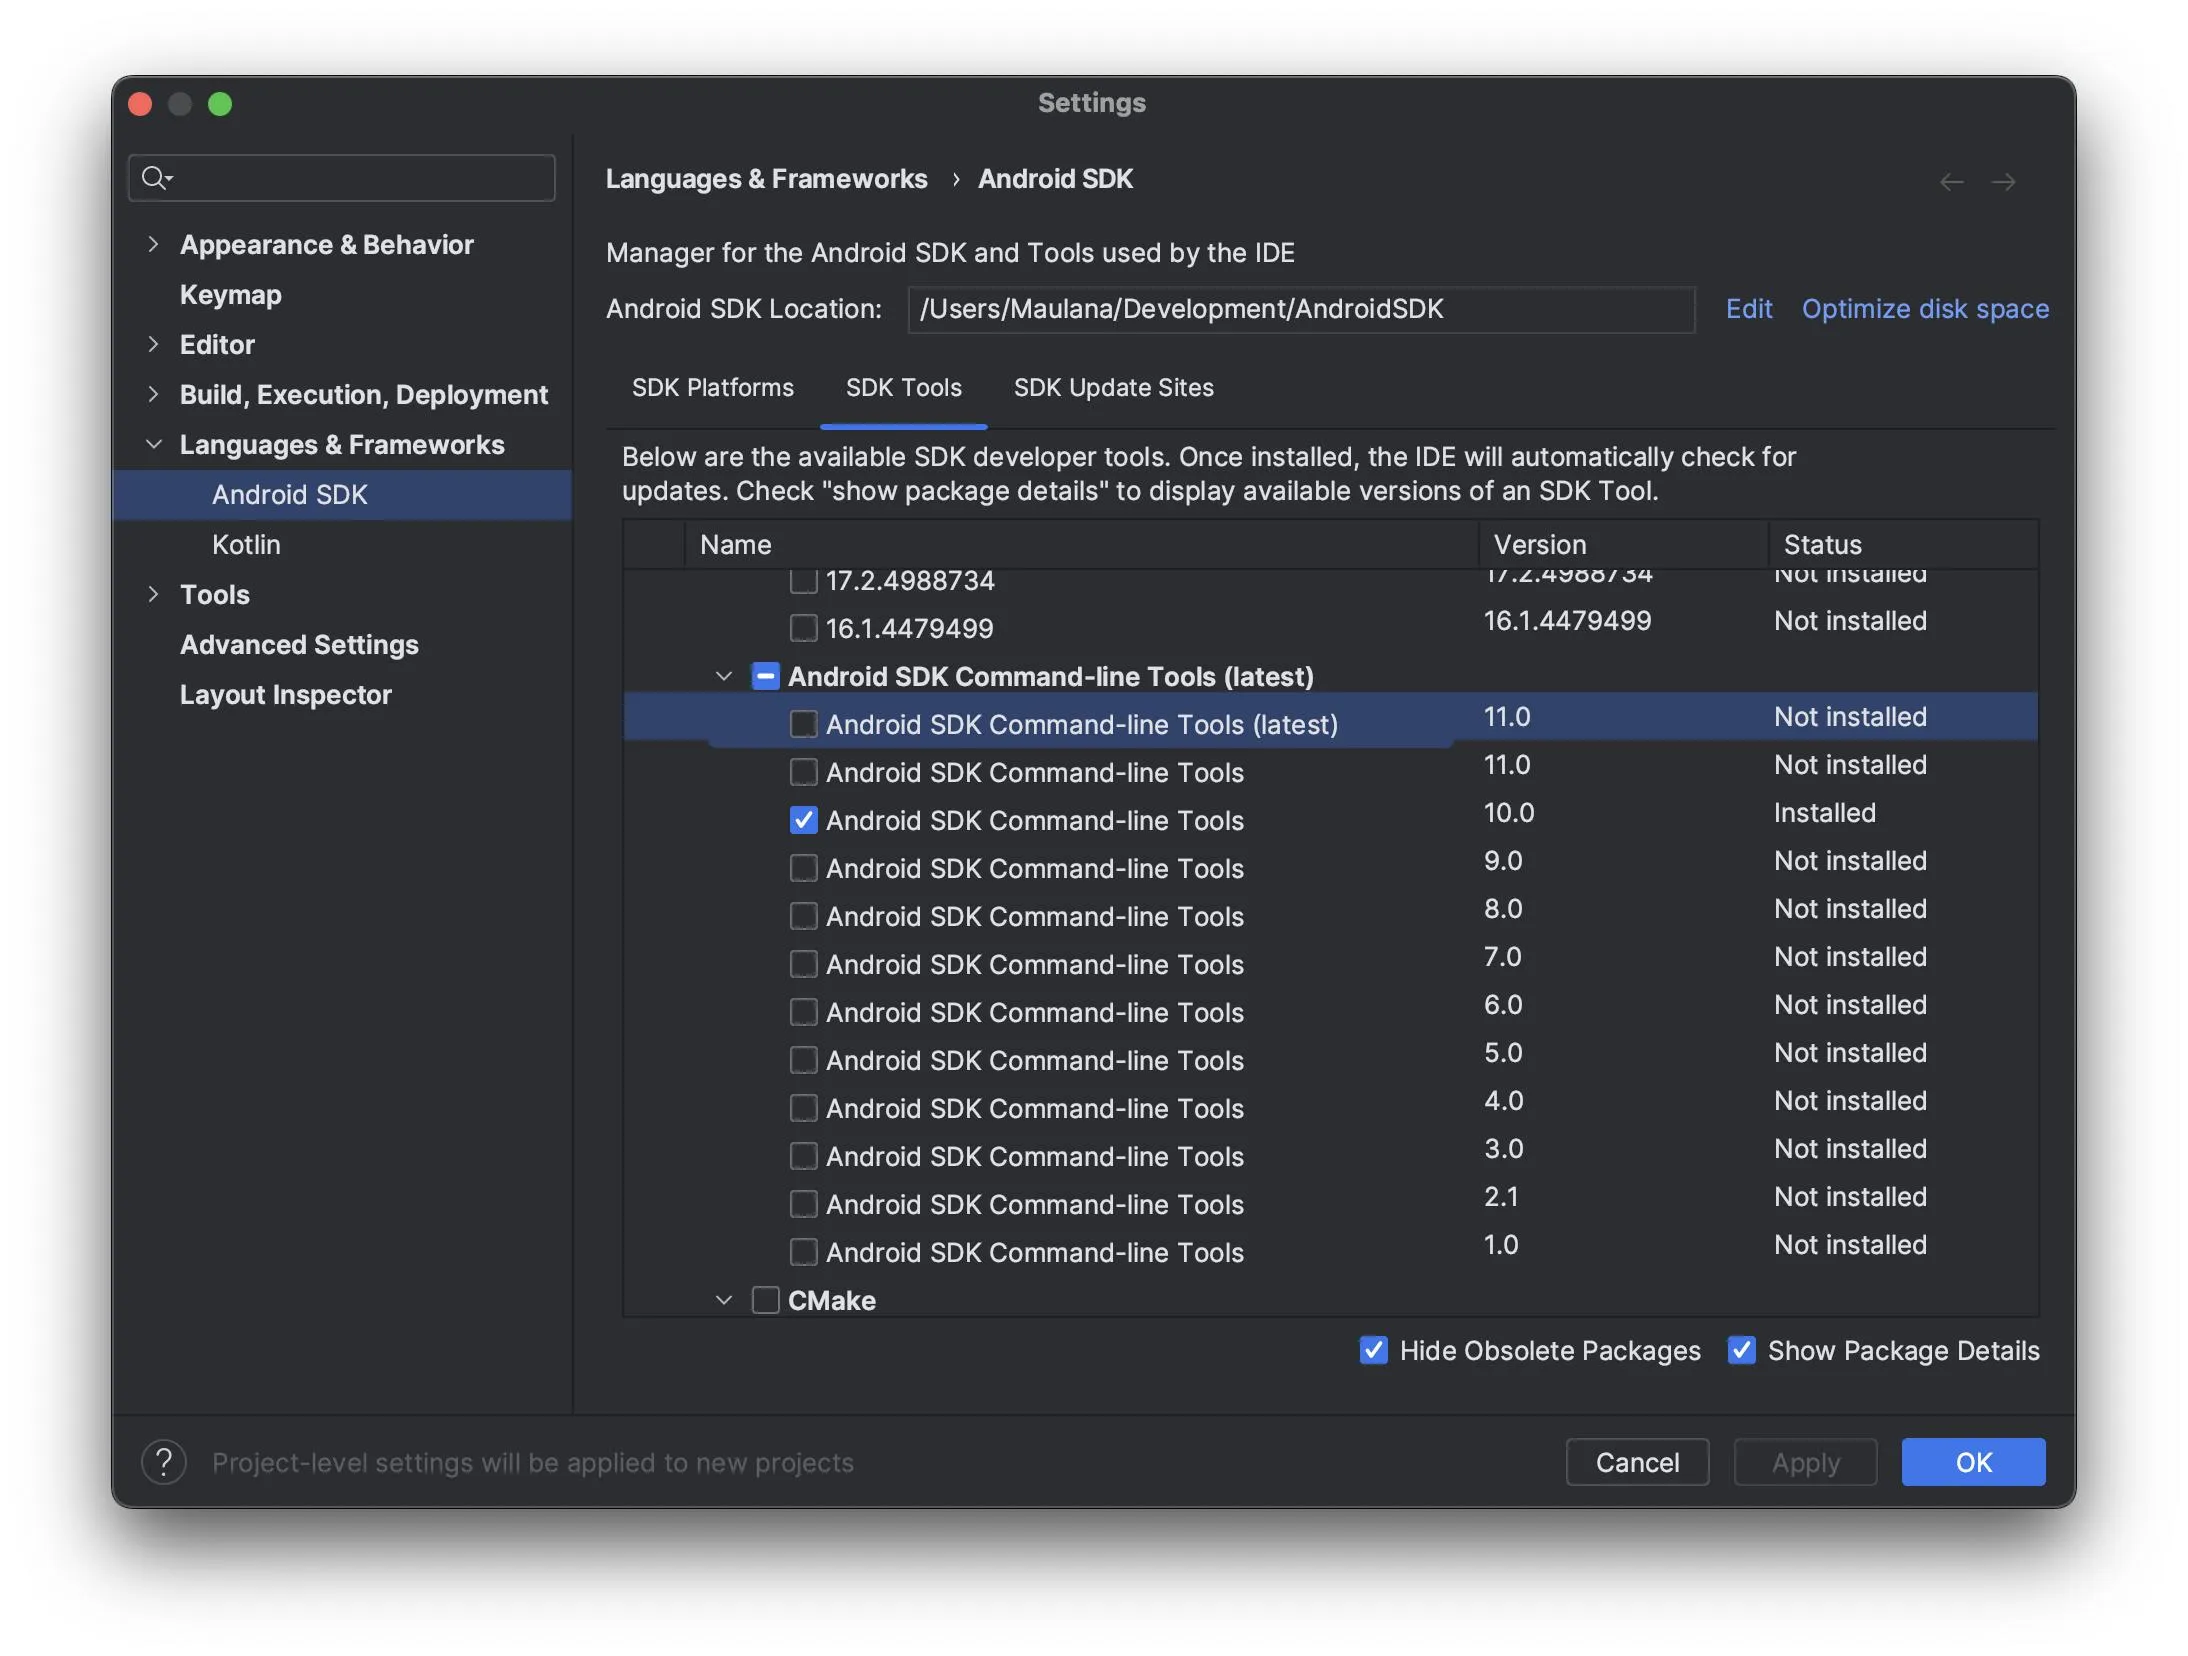Uncheck installed Command-line Tools 10.0
This screenshot has width=2188, height=1656.
coord(803,820)
